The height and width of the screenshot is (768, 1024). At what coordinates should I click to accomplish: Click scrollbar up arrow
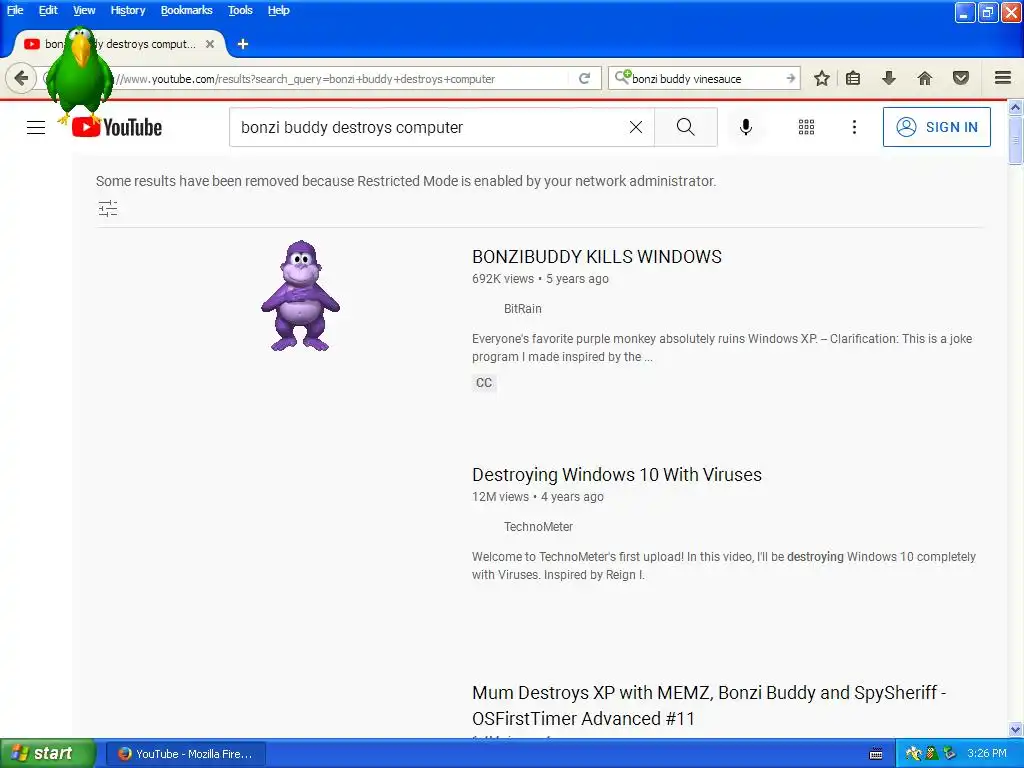coord(1016,106)
